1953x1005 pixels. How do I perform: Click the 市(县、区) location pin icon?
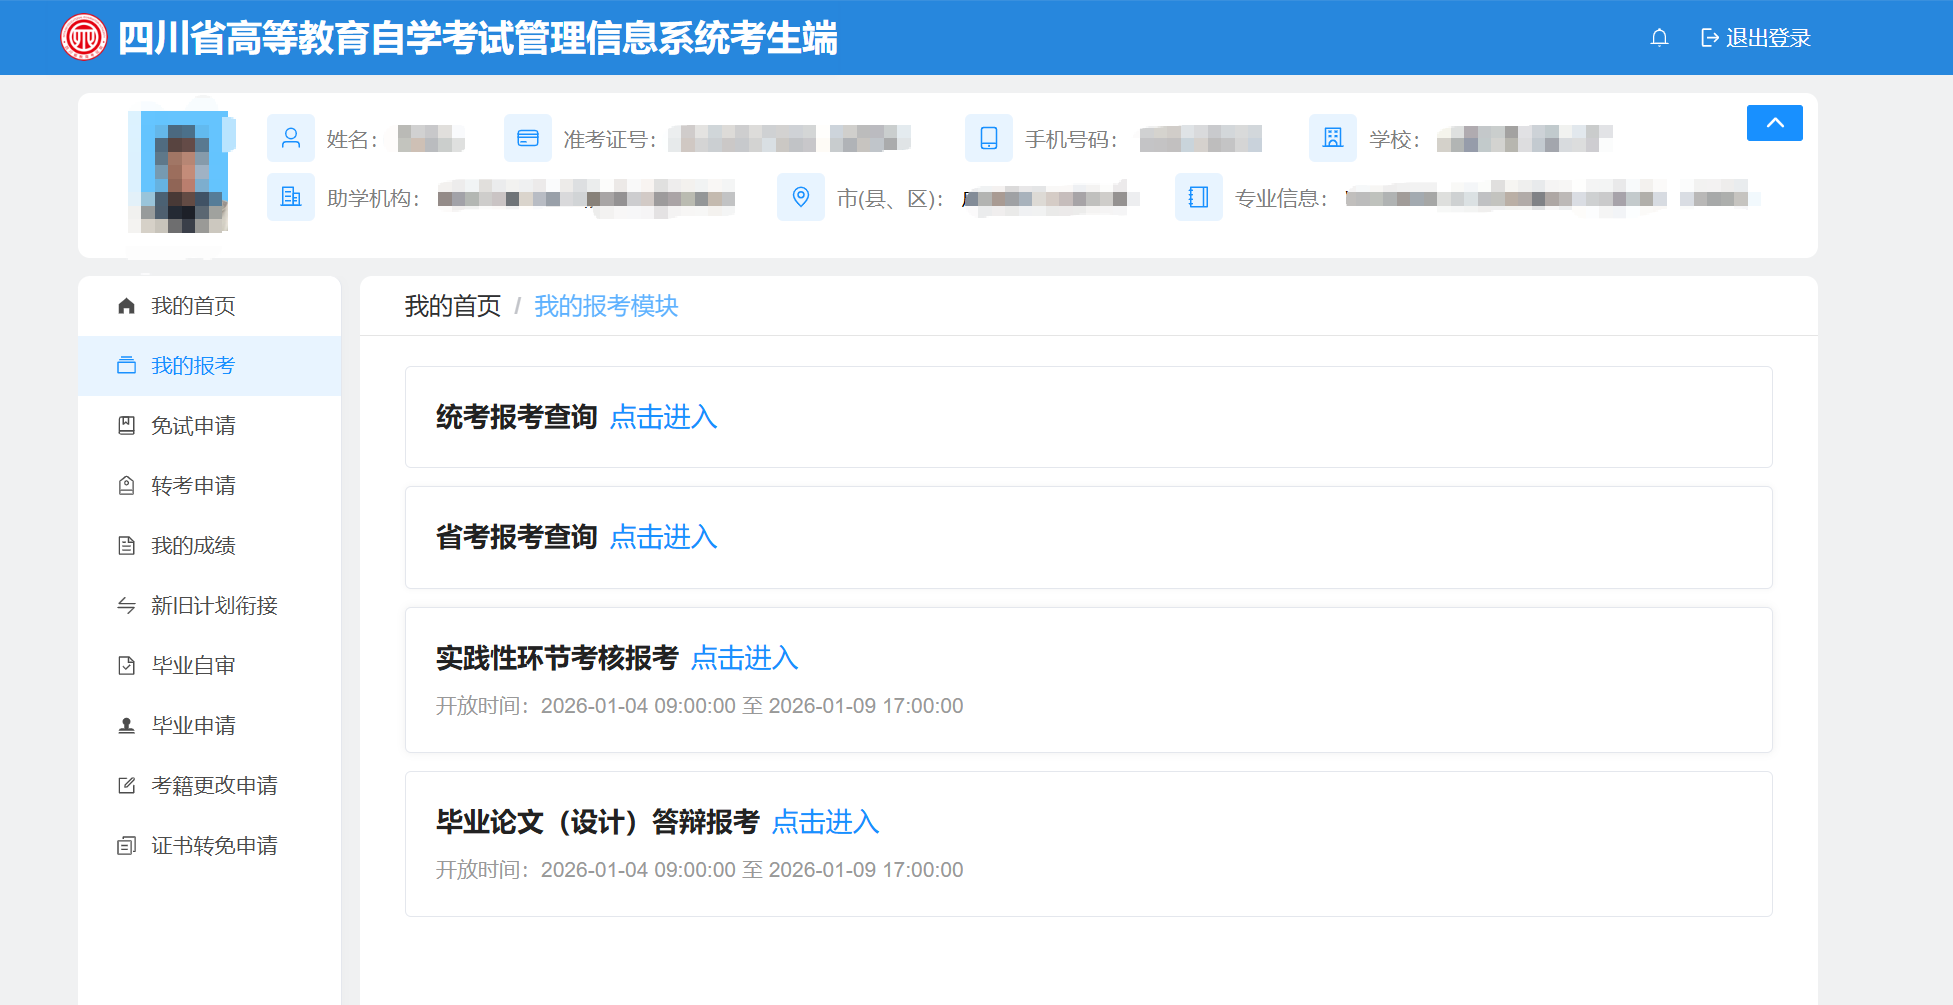pyautogui.click(x=800, y=197)
